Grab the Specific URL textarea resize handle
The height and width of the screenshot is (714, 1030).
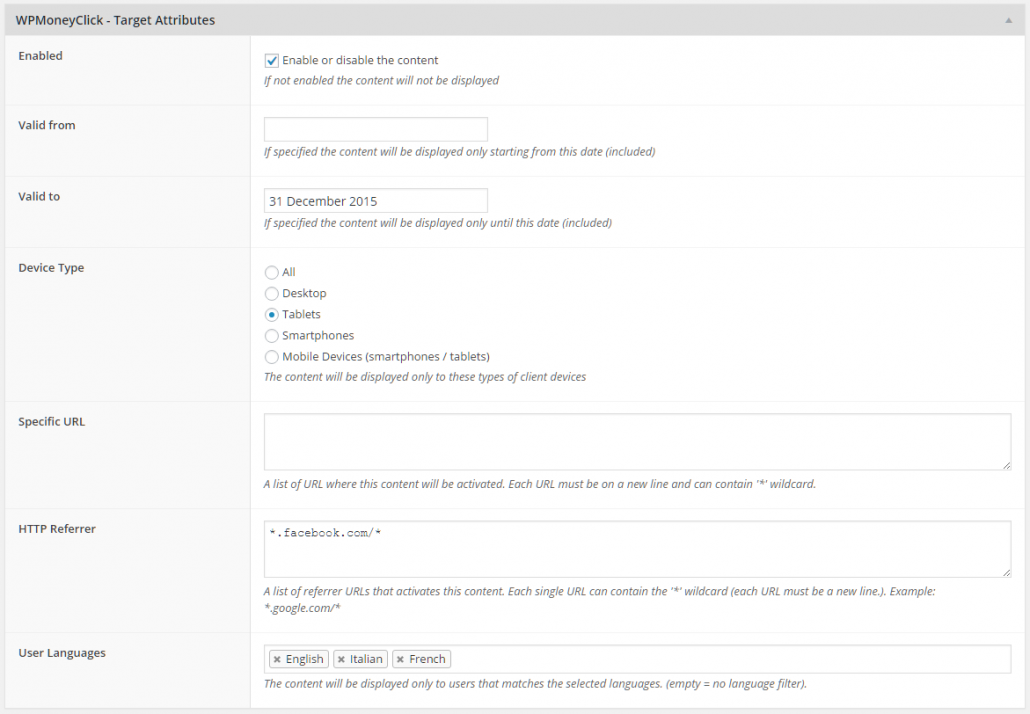click(1006, 465)
